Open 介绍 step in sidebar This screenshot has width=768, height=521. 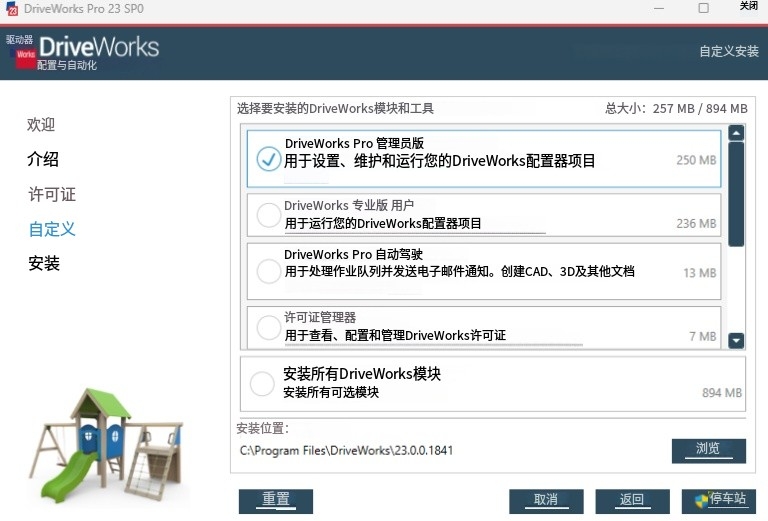pos(43,159)
